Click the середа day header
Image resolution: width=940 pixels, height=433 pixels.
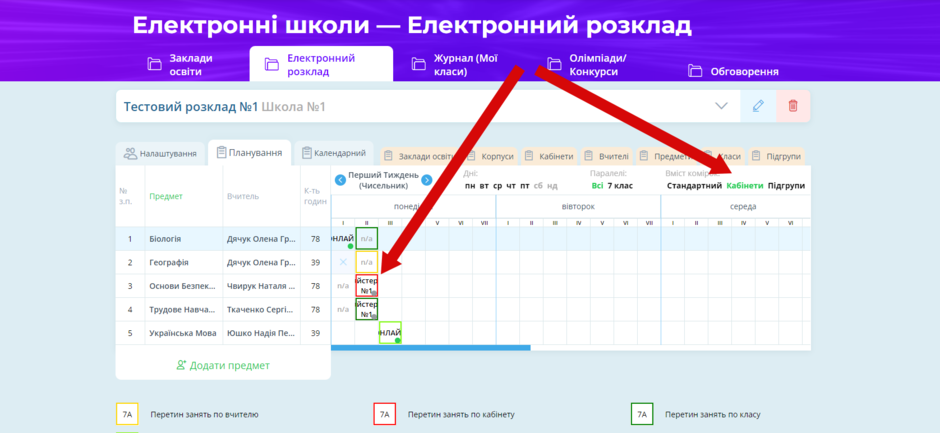[x=743, y=206]
